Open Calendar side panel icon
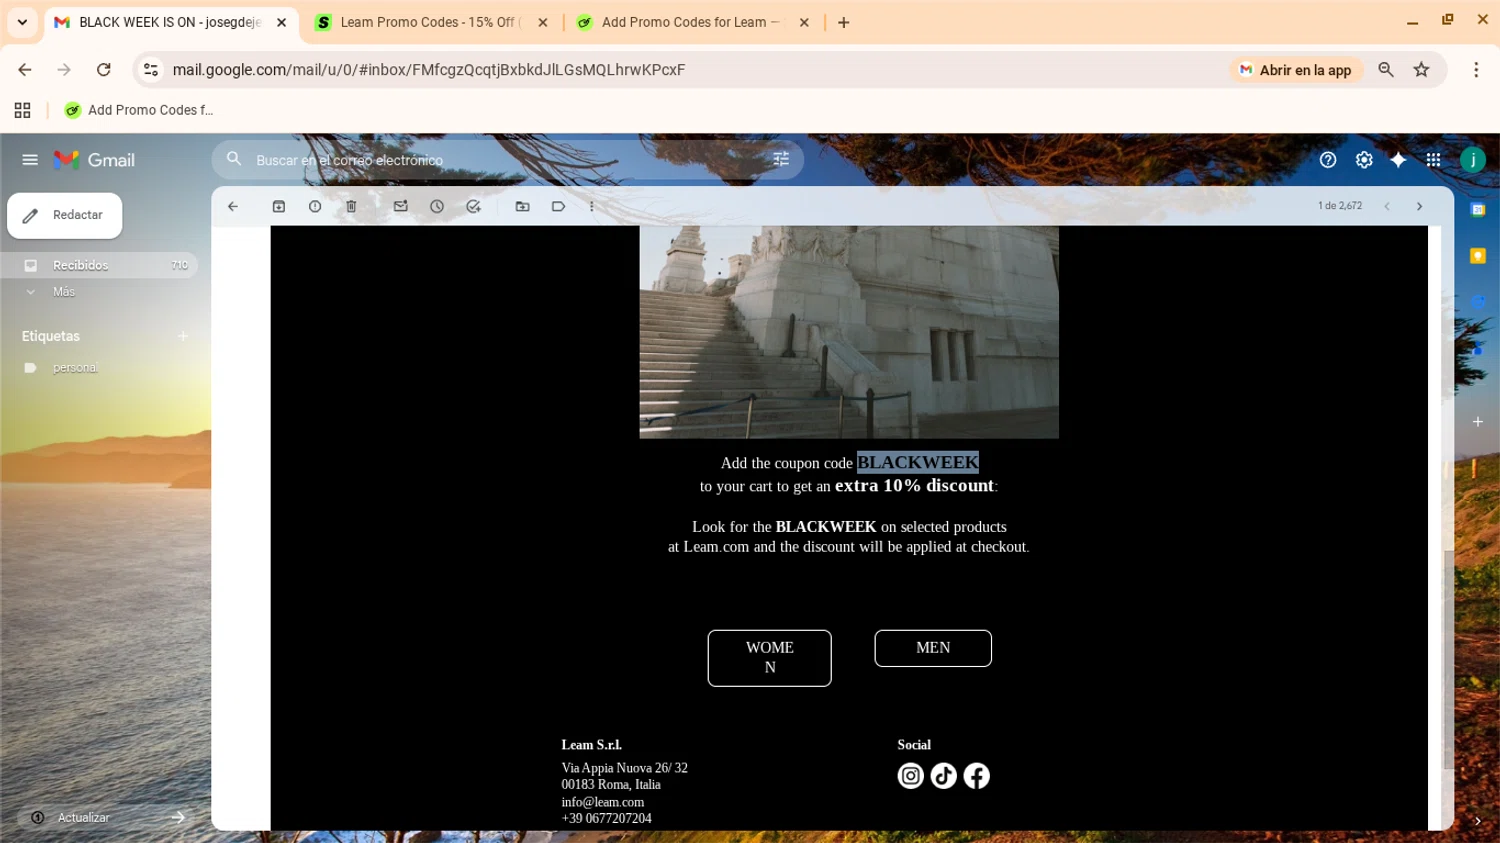The width and height of the screenshot is (1500, 843). pyautogui.click(x=1478, y=210)
